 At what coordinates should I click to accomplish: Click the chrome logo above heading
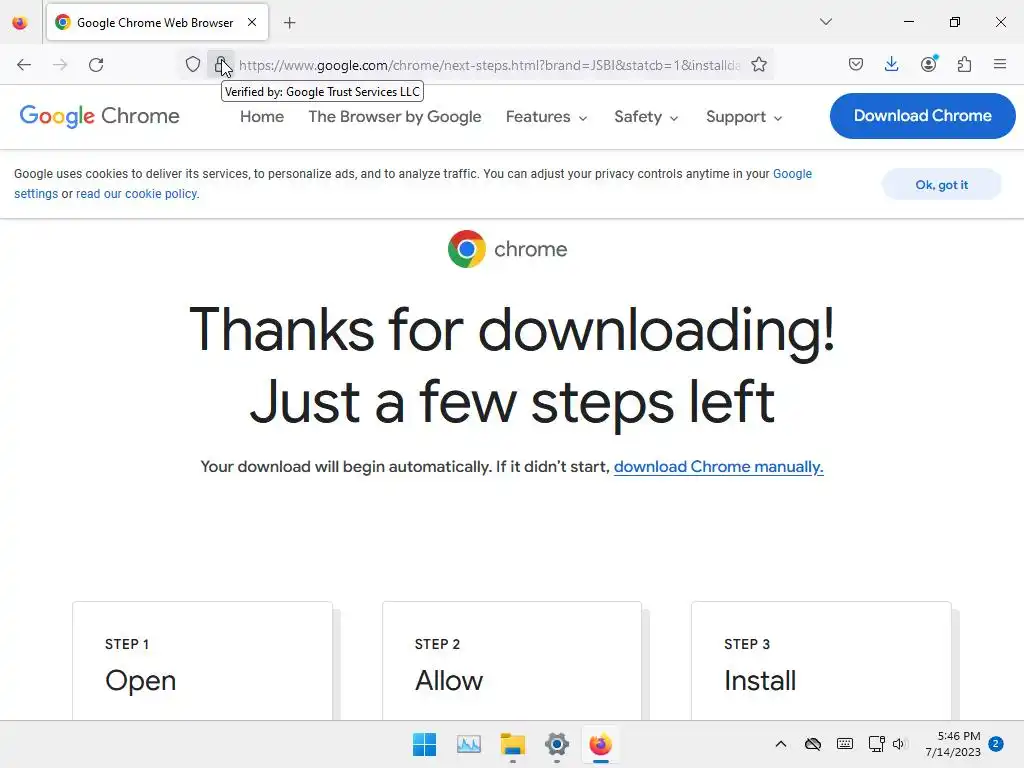(x=507, y=249)
